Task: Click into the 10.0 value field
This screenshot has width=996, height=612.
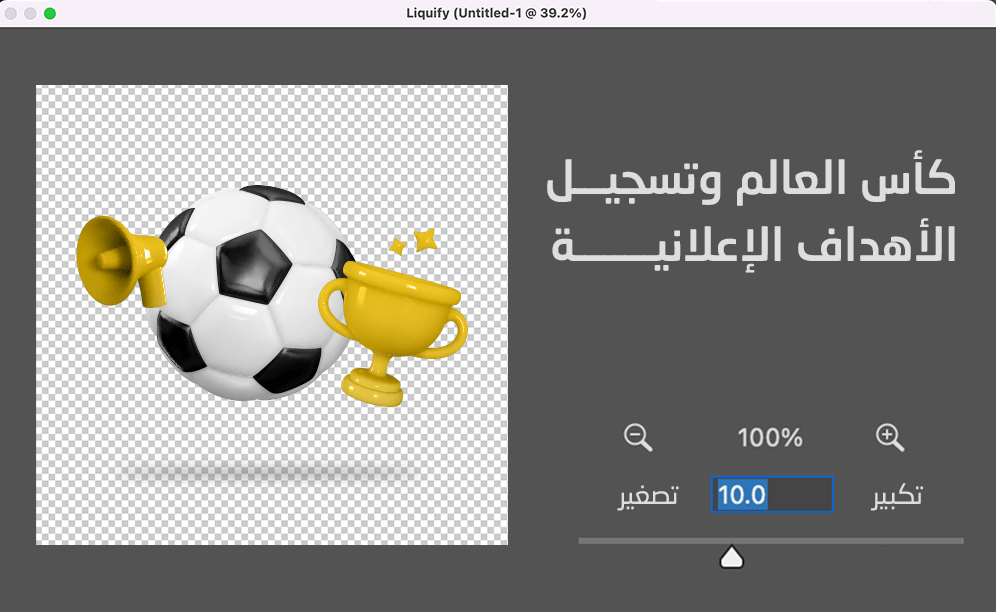Action: tap(772, 494)
